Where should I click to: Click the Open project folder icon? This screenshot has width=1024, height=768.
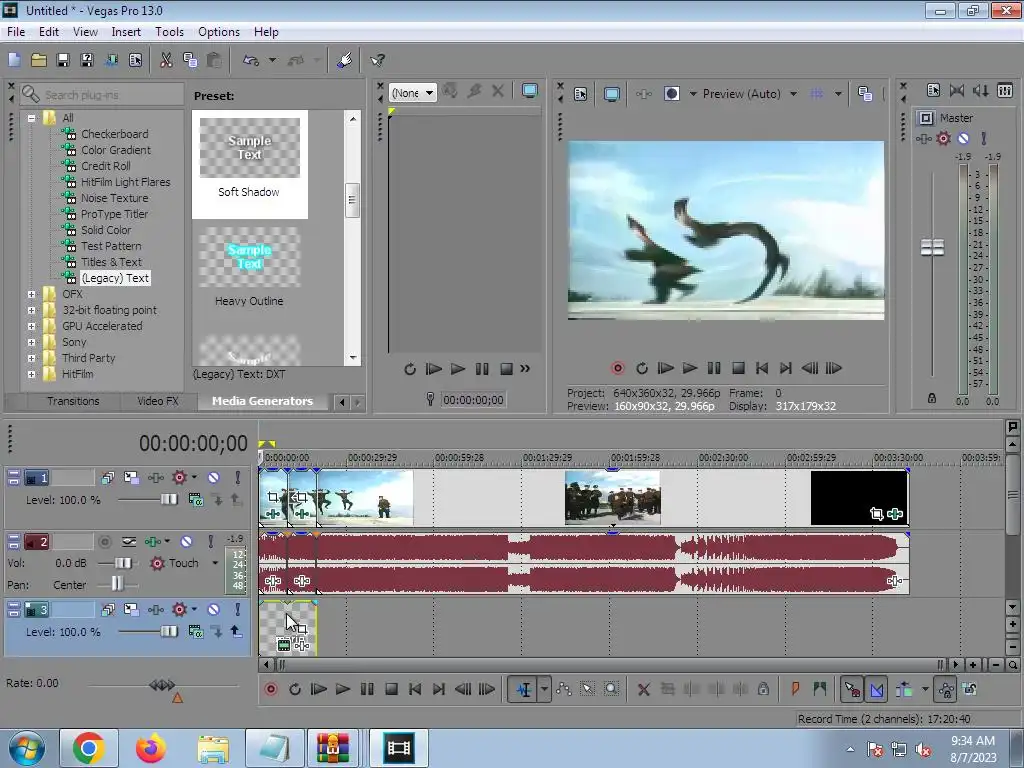[38, 60]
